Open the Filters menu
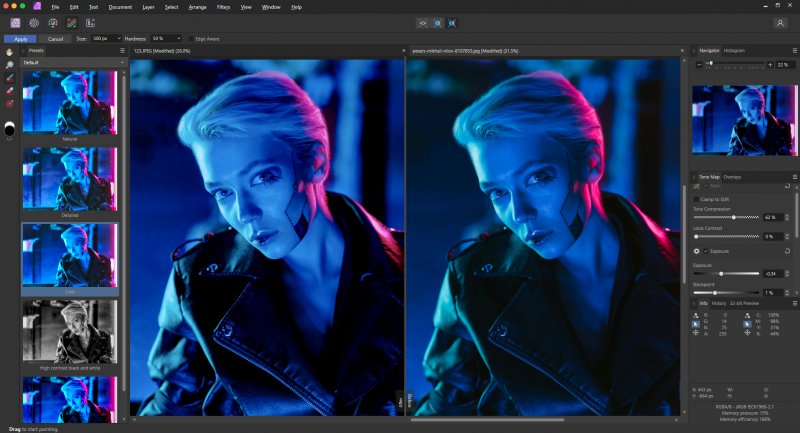800x433 pixels. [x=223, y=7]
